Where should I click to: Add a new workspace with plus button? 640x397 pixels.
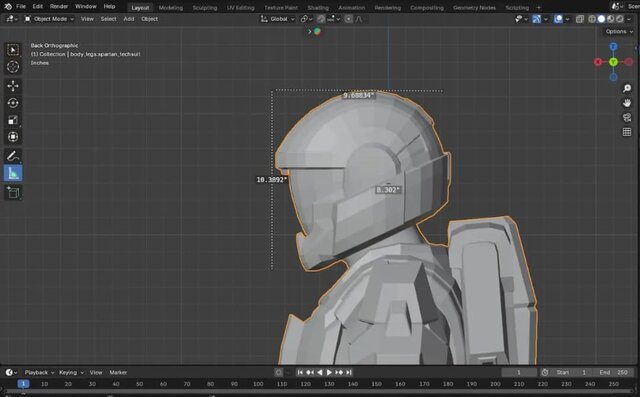click(x=539, y=8)
